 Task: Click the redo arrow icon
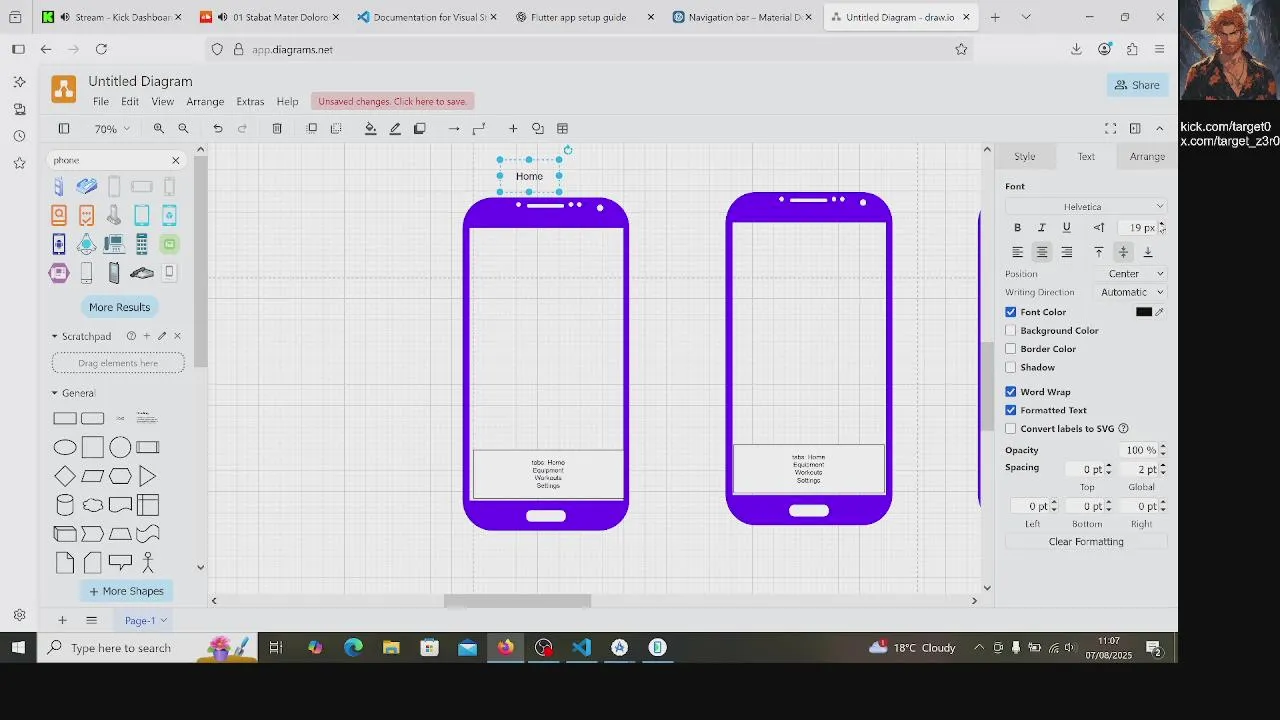(242, 128)
